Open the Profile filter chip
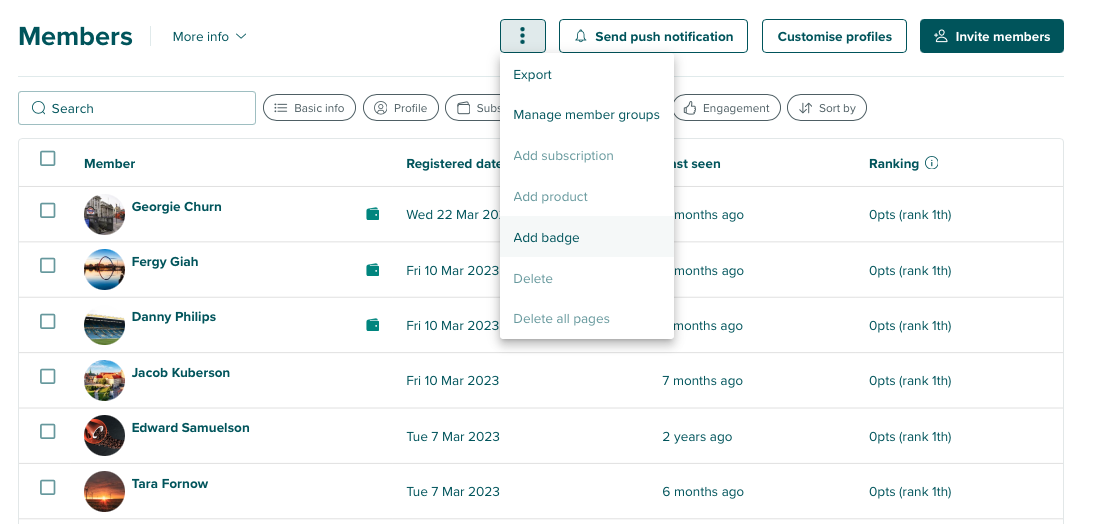The height and width of the screenshot is (524, 1100). [x=400, y=108]
